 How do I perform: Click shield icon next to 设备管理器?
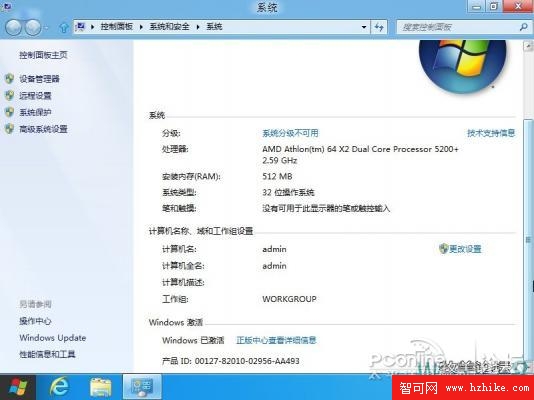pyautogui.click(x=10, y=79)
